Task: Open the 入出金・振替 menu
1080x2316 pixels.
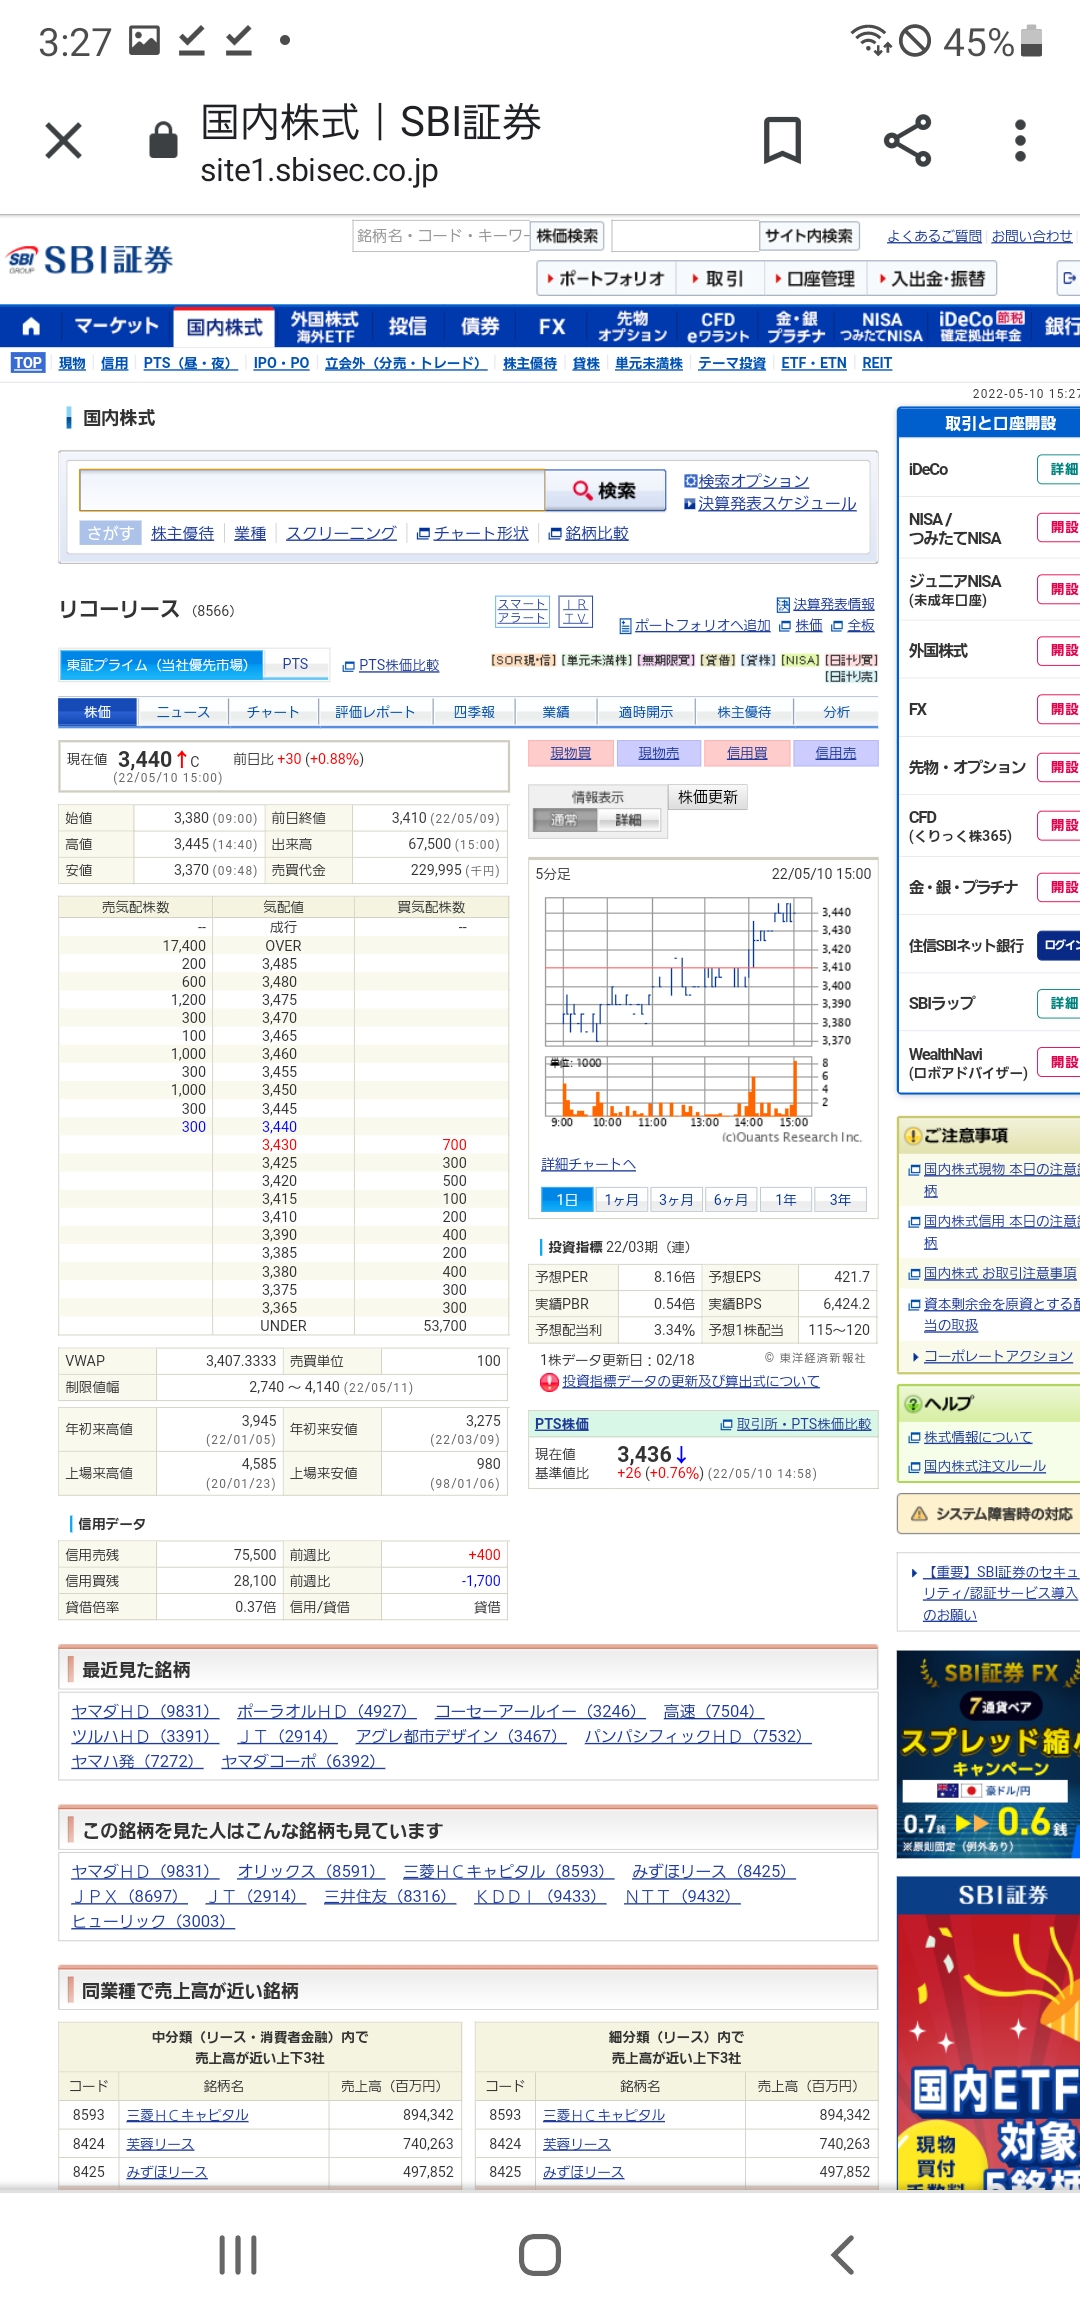Action: (932, 278)
